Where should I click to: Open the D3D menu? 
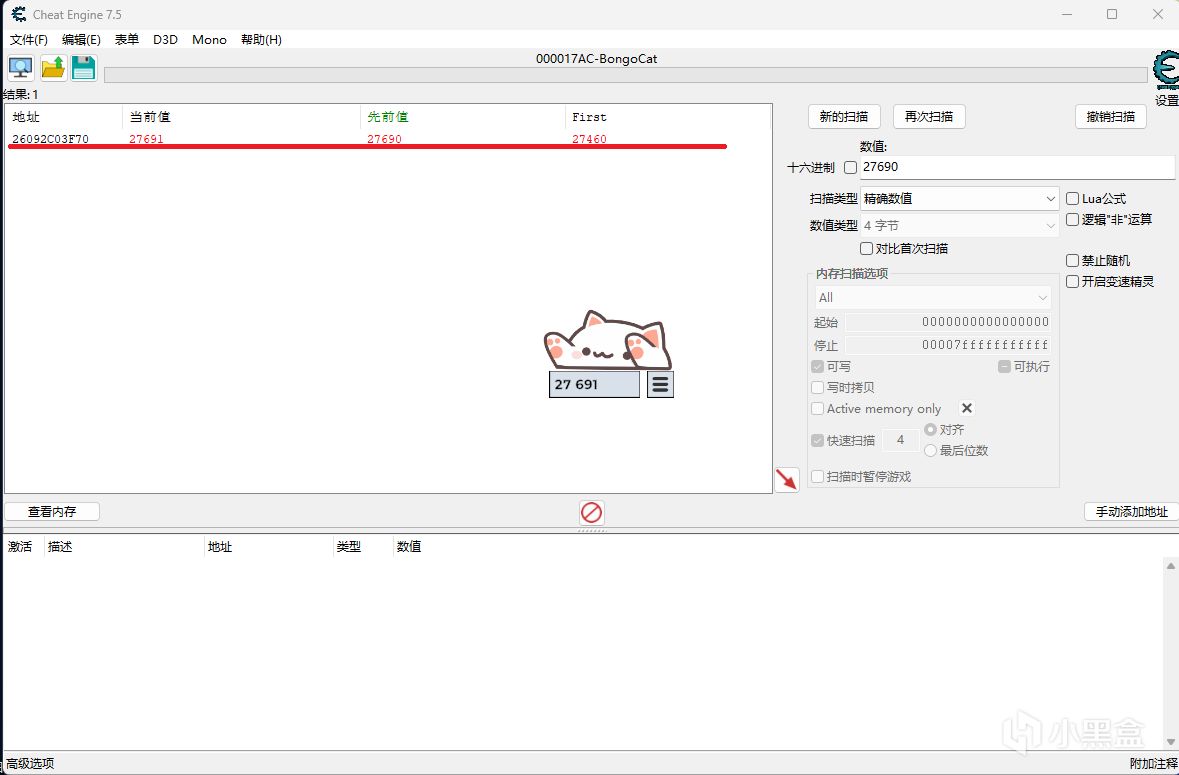tap(165, 40)
